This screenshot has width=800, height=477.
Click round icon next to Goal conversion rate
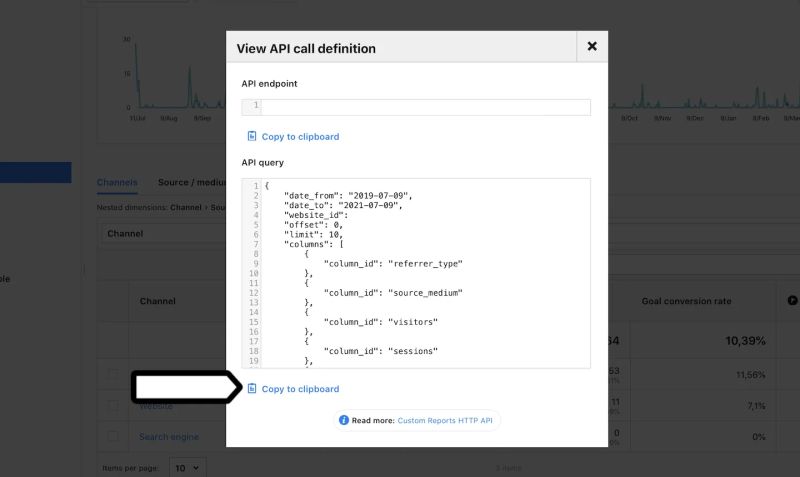pos(792,300)
